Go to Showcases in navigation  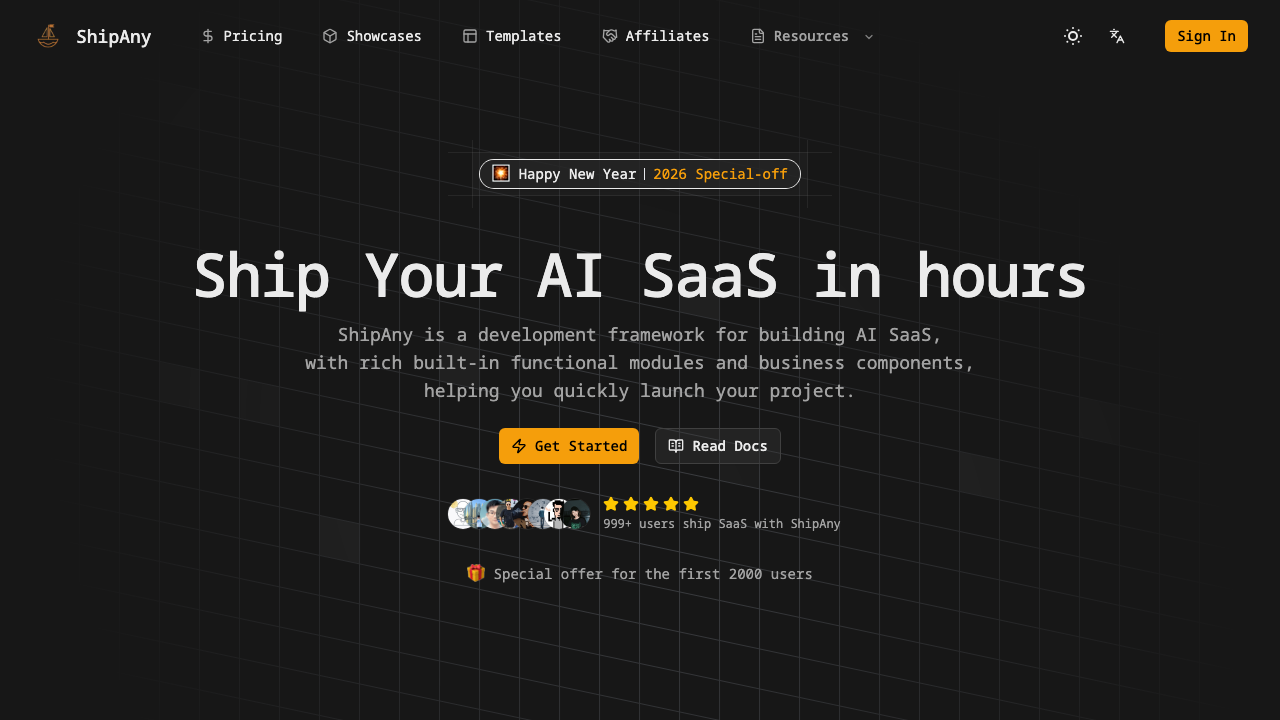click(x=383, y=36)
